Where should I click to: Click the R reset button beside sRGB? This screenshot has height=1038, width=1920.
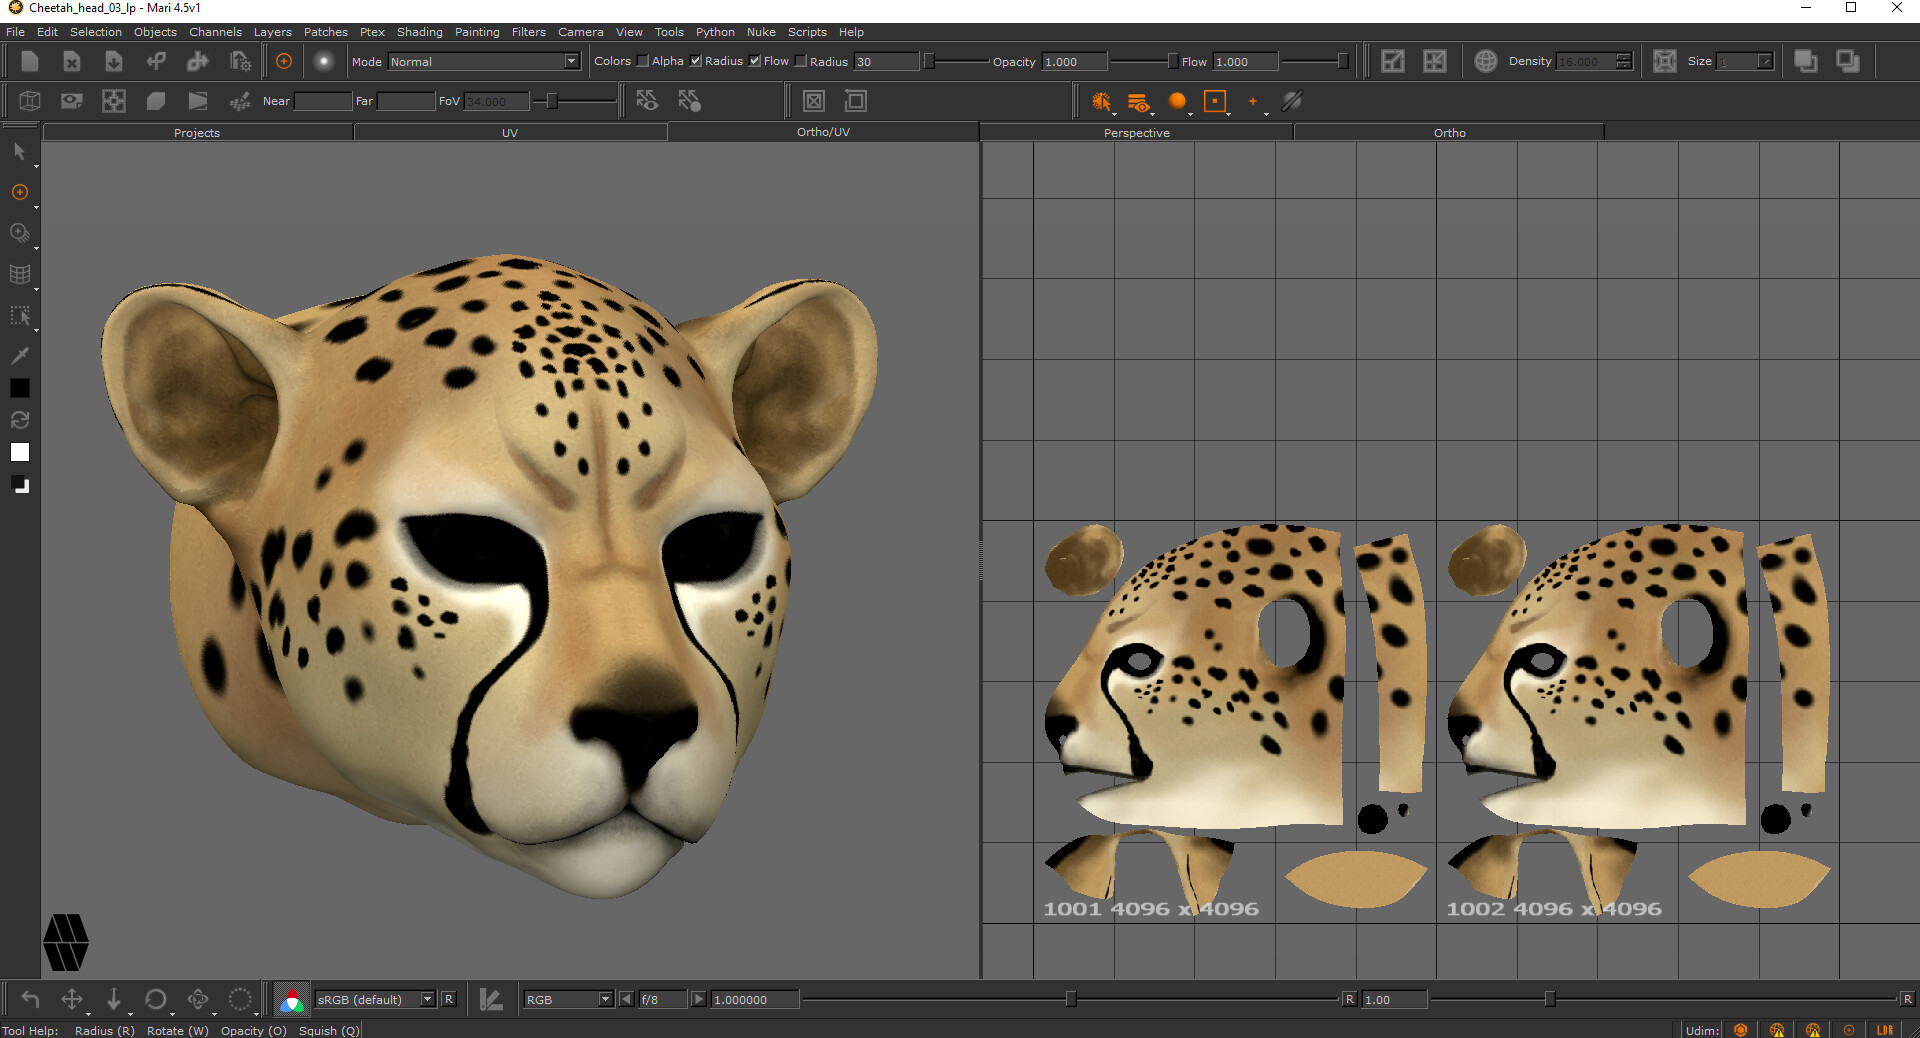(x=449, y=999)
